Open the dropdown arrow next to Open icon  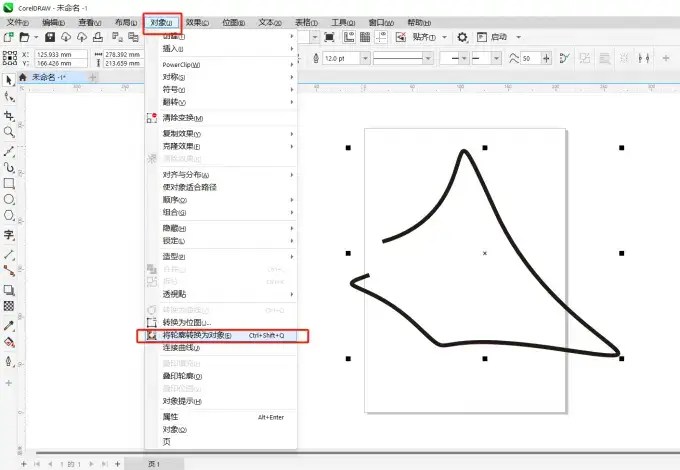36,37
